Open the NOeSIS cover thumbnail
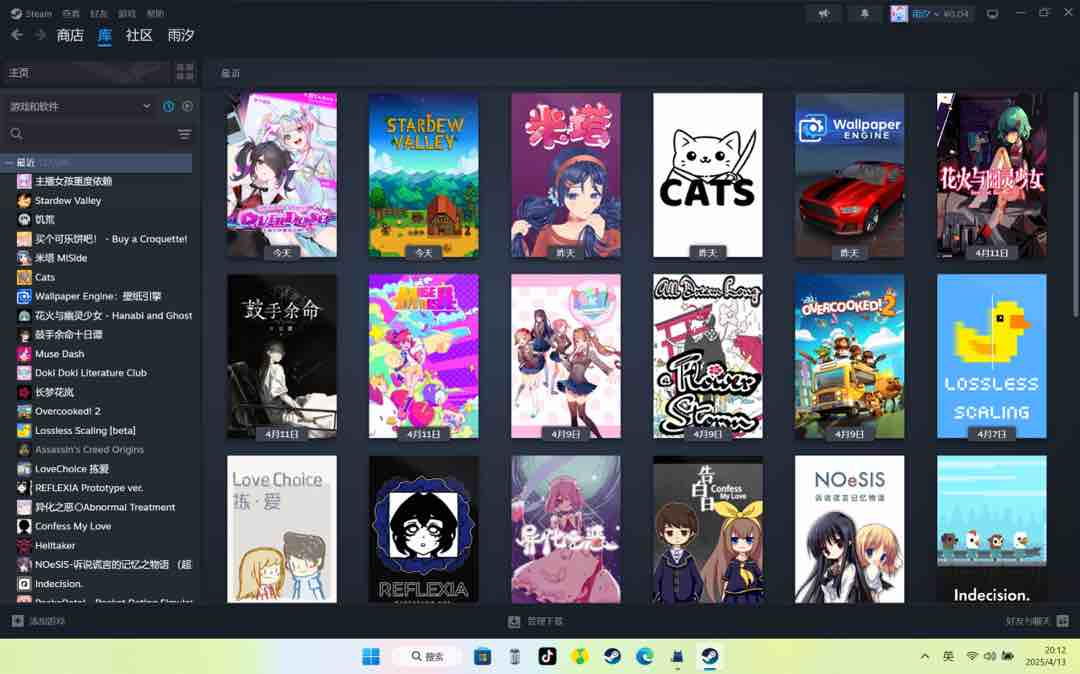The image size is (1080, 674). 849,529
